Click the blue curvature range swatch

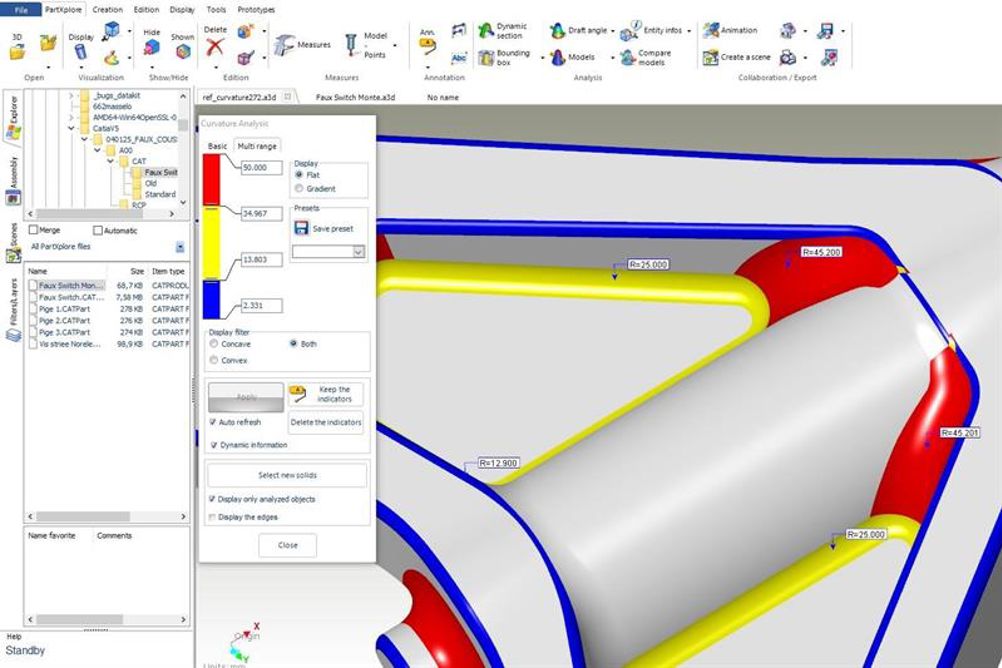tap(212, 300)
